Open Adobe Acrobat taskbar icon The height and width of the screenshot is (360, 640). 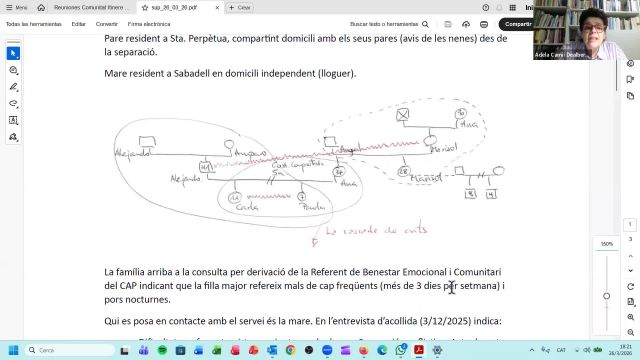pos(419,350)
